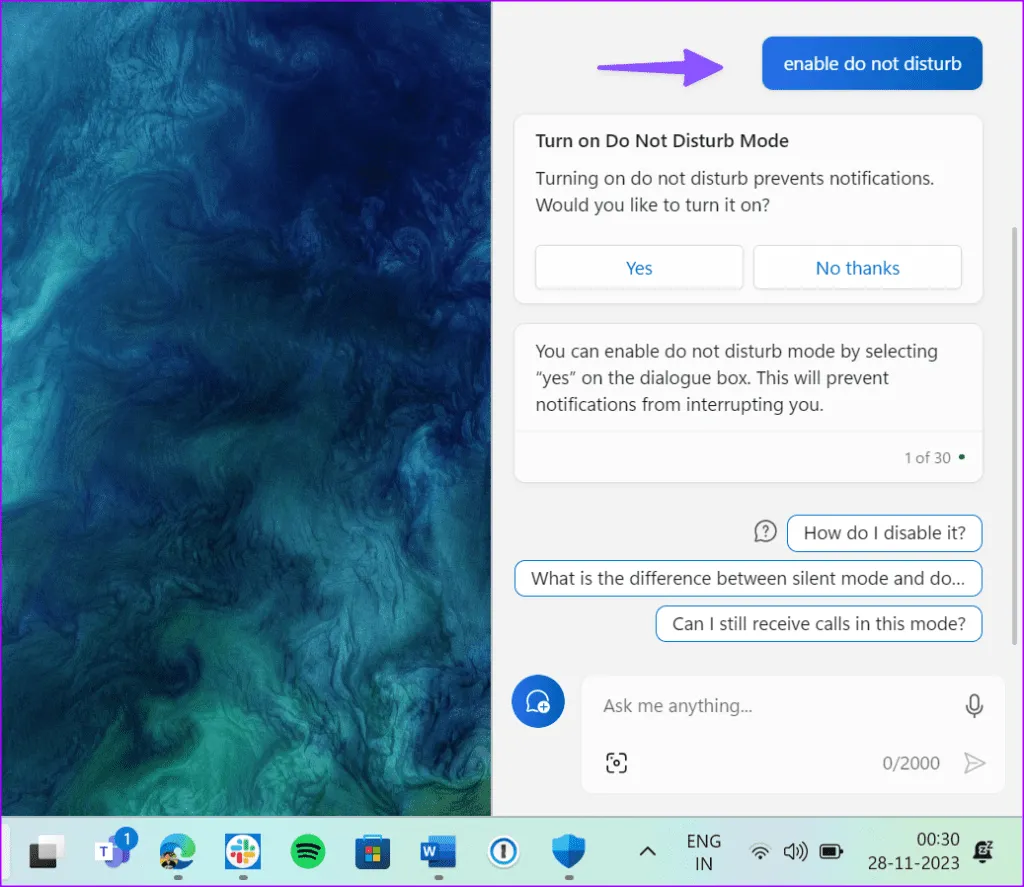The image size is (1024, 887).
Task: Select the 'How do I disable it?' suggestion
Action: [884, 533]
